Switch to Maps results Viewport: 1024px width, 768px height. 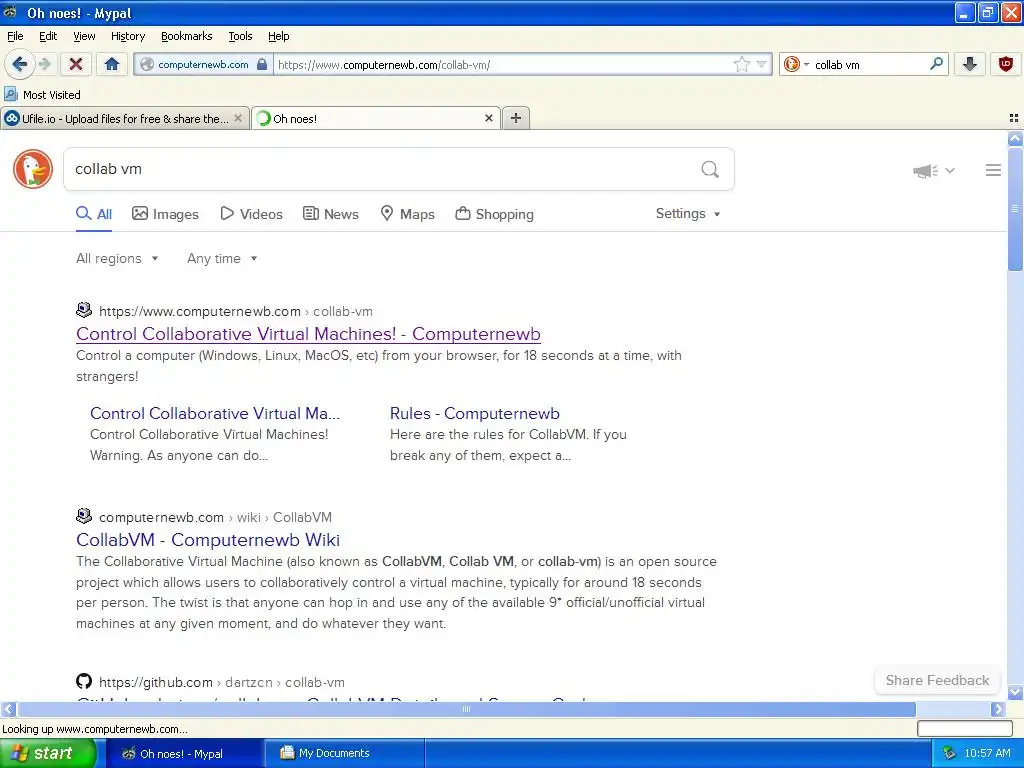(408, 214)
